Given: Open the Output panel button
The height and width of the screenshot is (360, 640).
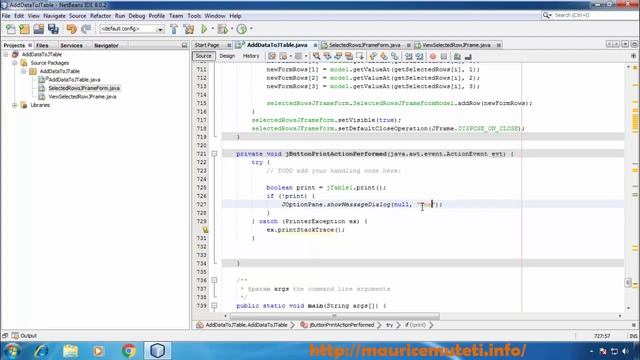Looking at the screenshot, I should point(24,336).
